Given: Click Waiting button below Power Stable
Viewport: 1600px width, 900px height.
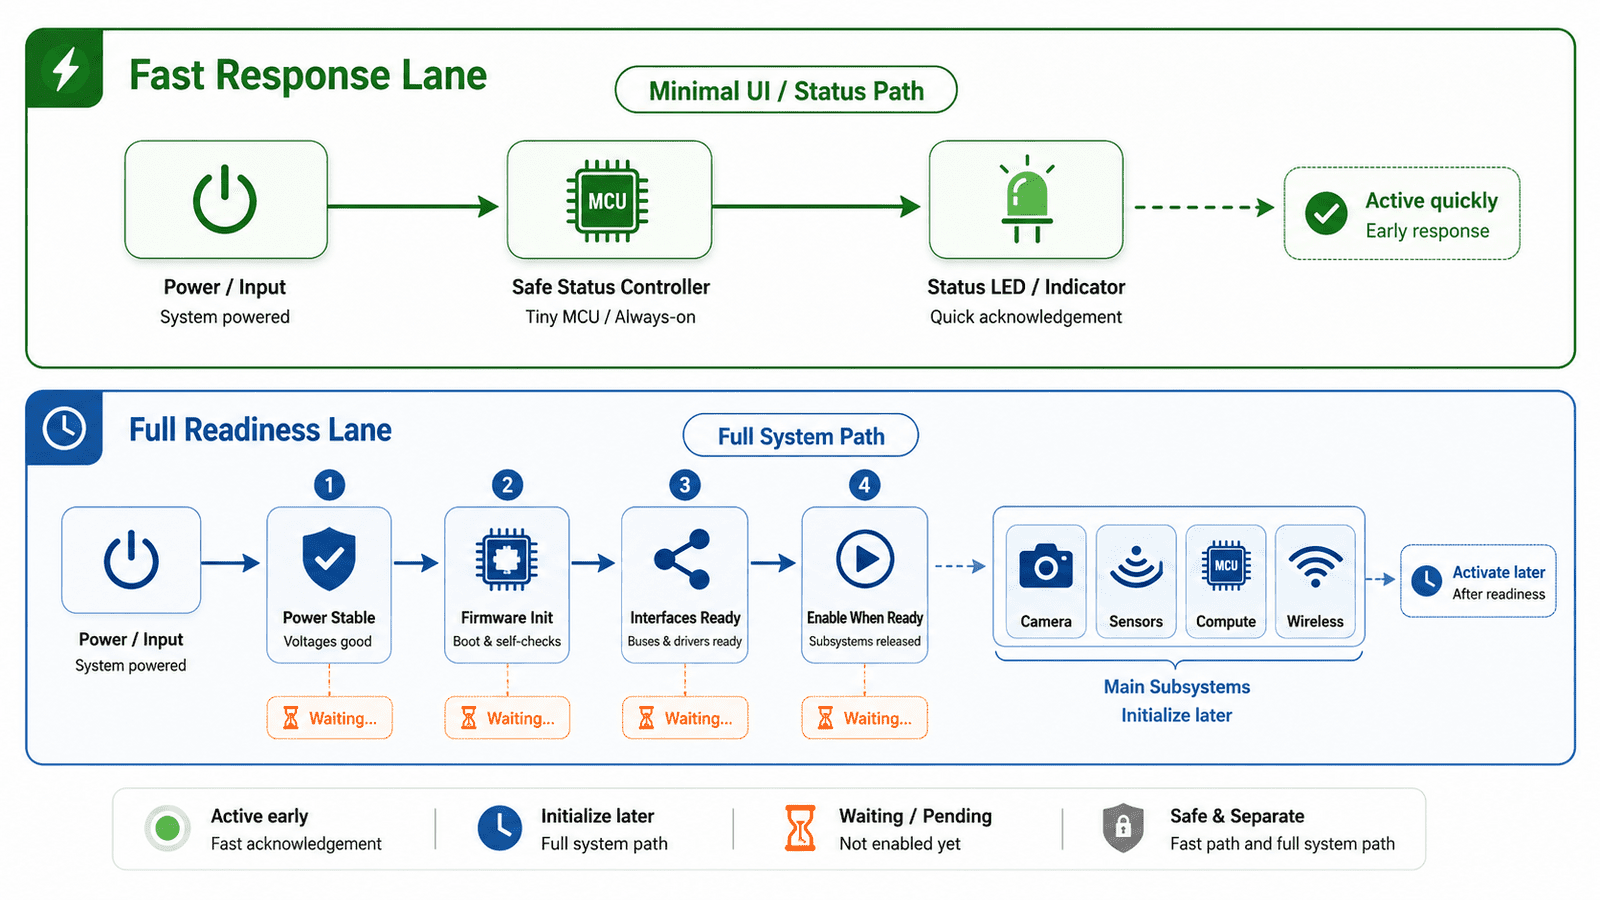Looking at the screenshot, I should [329, 718].
